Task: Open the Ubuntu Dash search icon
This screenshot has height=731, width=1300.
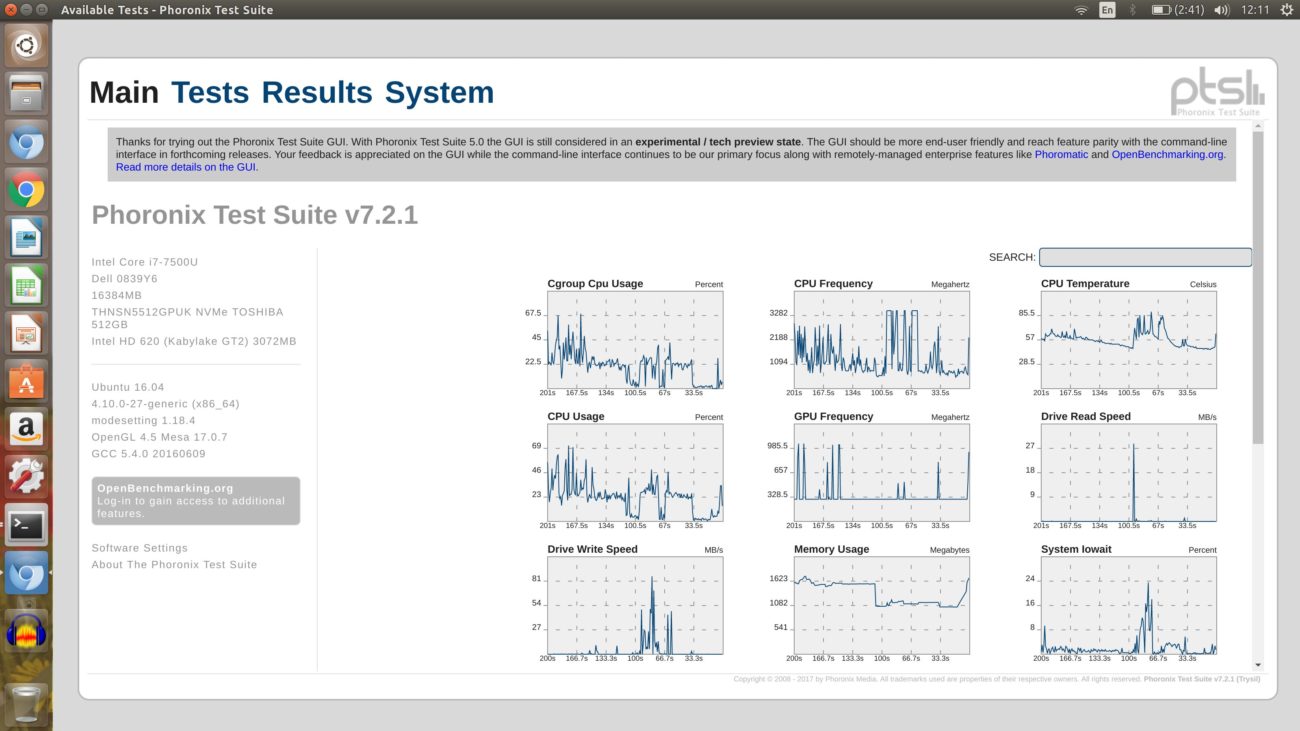Action: click(26, 46)
